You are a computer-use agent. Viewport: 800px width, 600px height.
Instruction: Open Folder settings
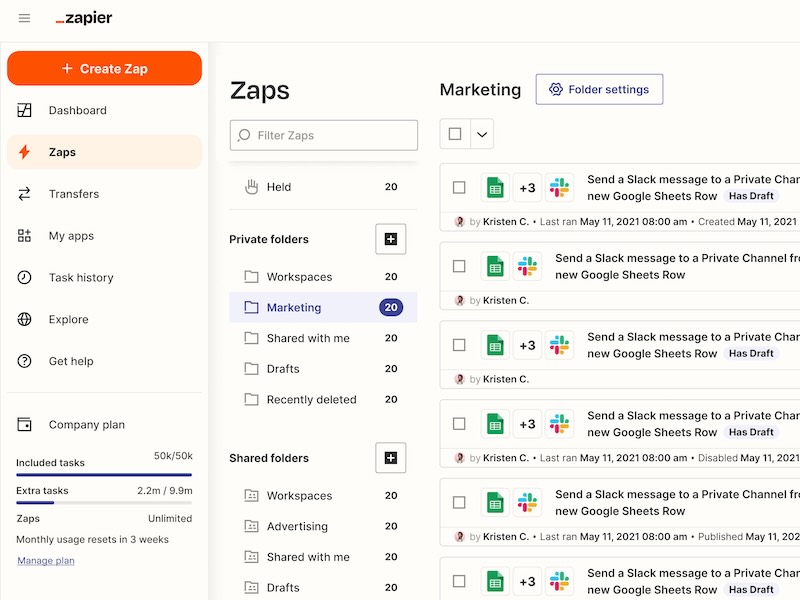(x=599, y=89)
